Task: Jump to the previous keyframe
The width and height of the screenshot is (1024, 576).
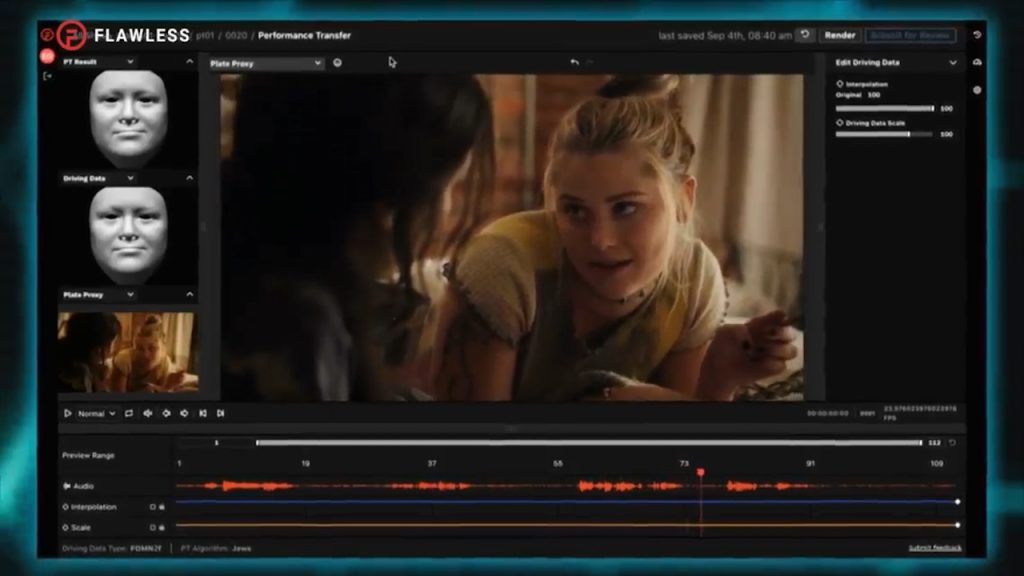Action: (x=166, y=413)
